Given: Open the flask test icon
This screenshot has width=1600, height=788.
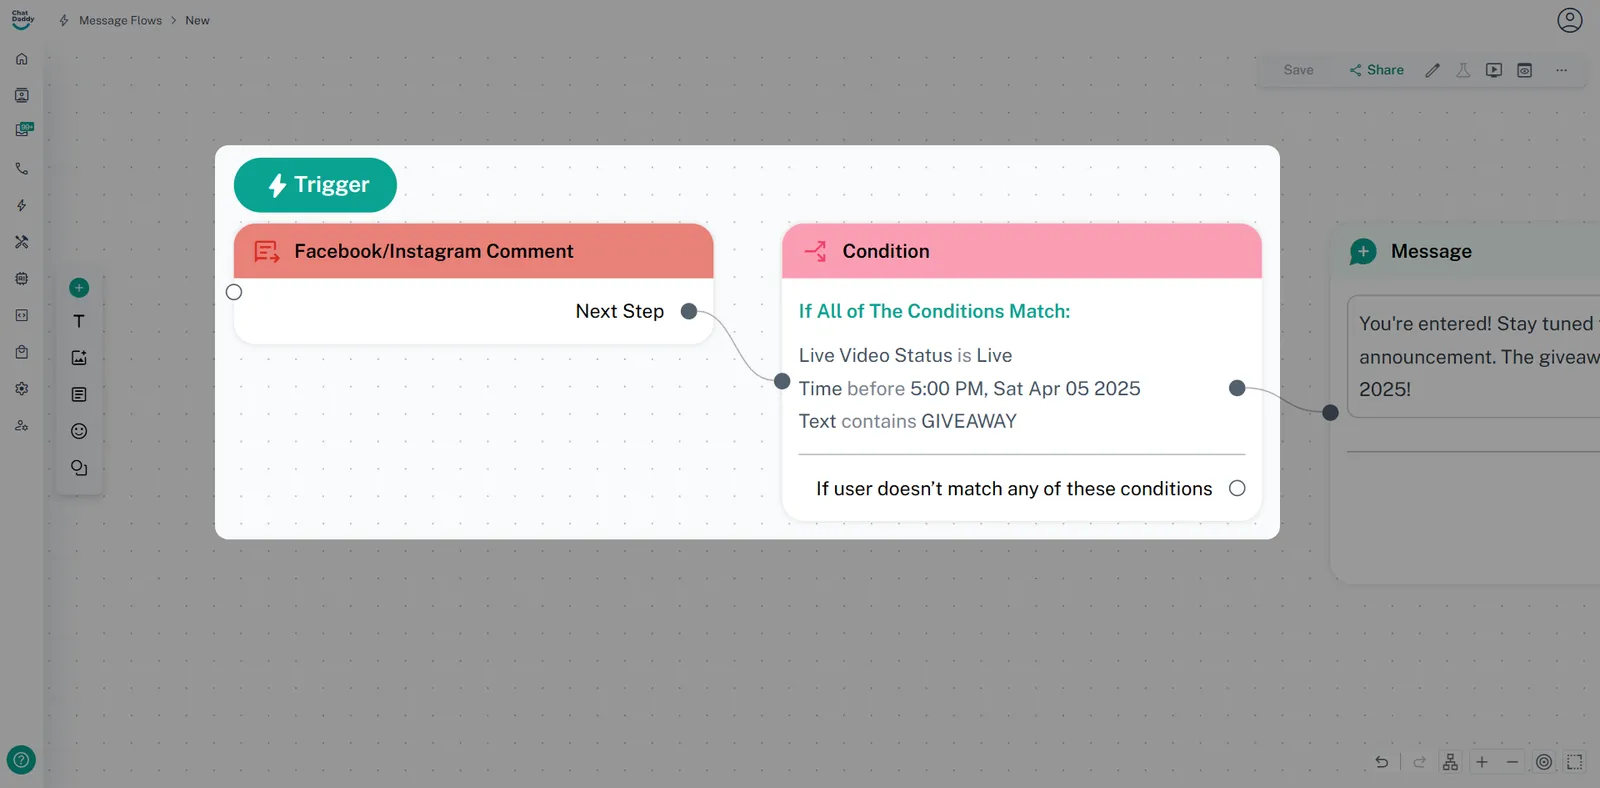Looking at the screenshot, I should [x=1463, y=70].
